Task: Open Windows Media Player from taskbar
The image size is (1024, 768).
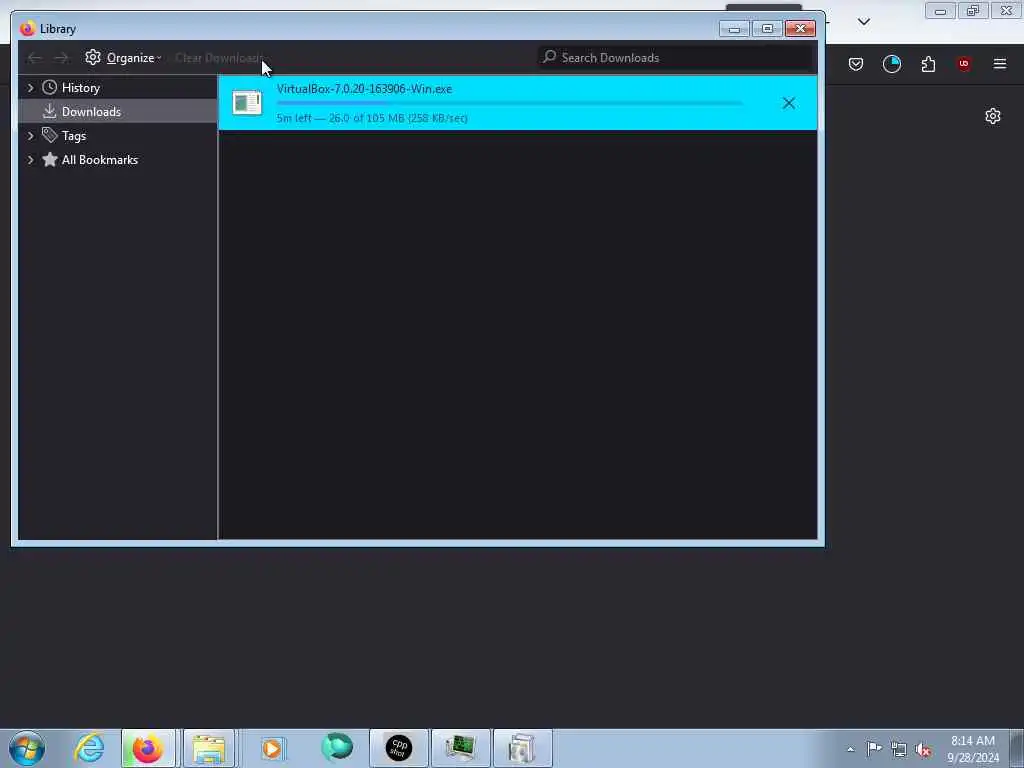Action: (x=272, y=748)
